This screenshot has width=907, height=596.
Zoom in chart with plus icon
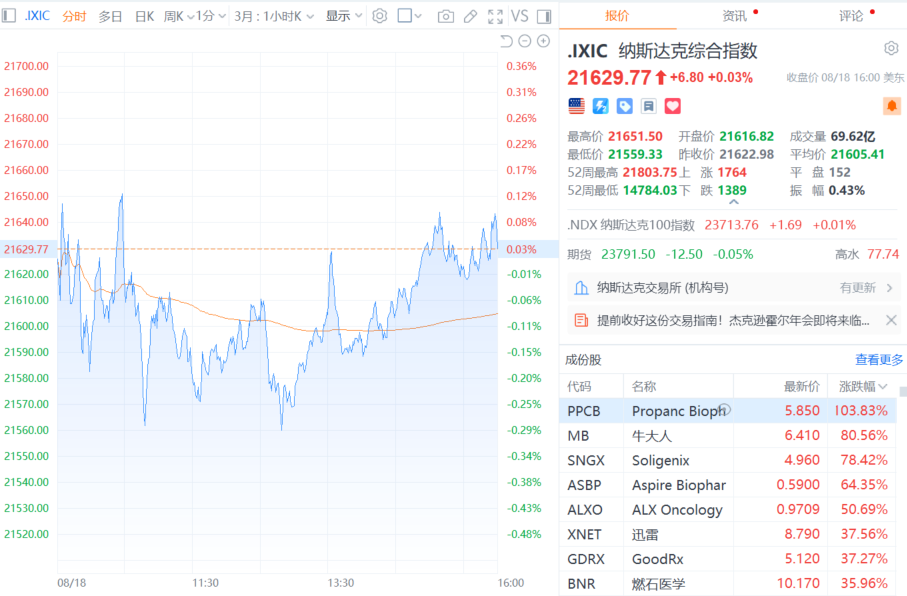(543, 41)
